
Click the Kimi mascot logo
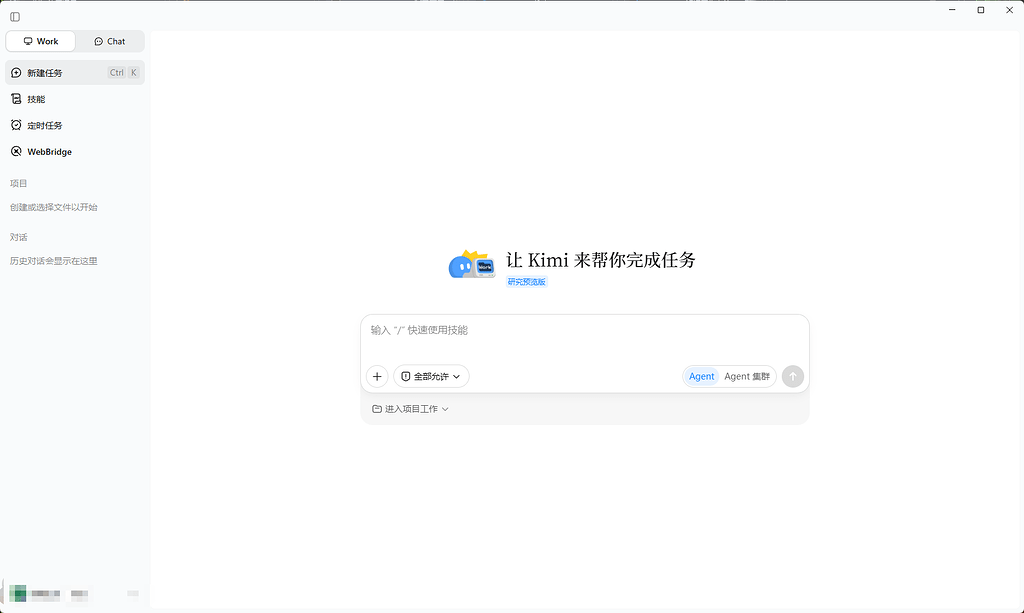point(472,264)
